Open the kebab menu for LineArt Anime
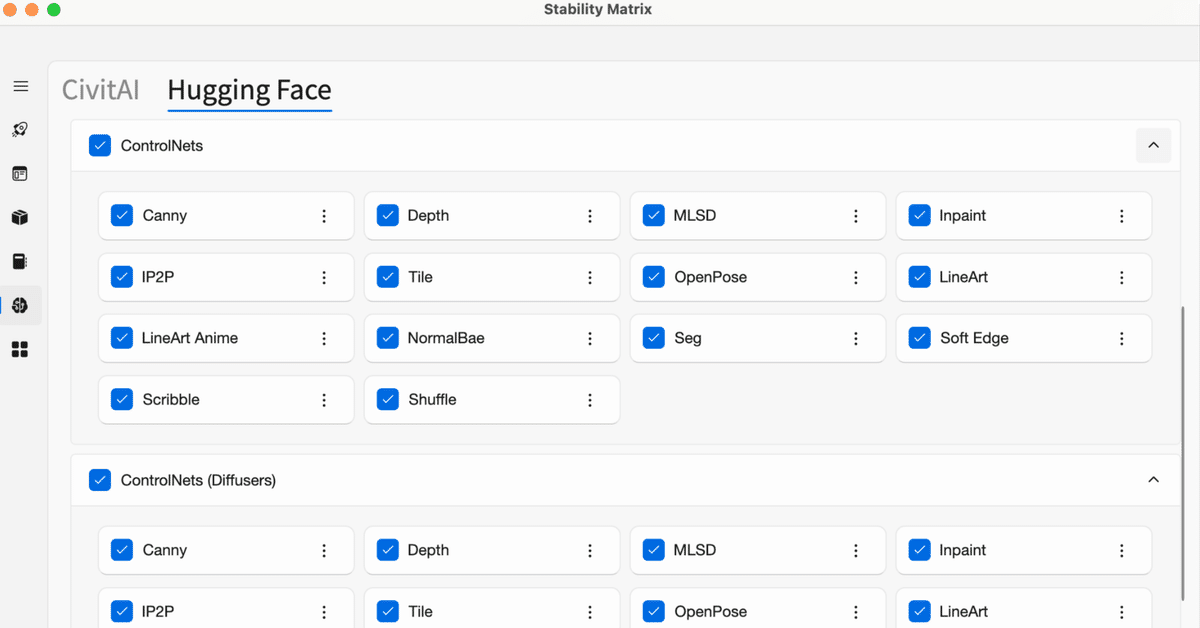The width and height of the screenshot is (1200, 628). (x=323, y=338)
